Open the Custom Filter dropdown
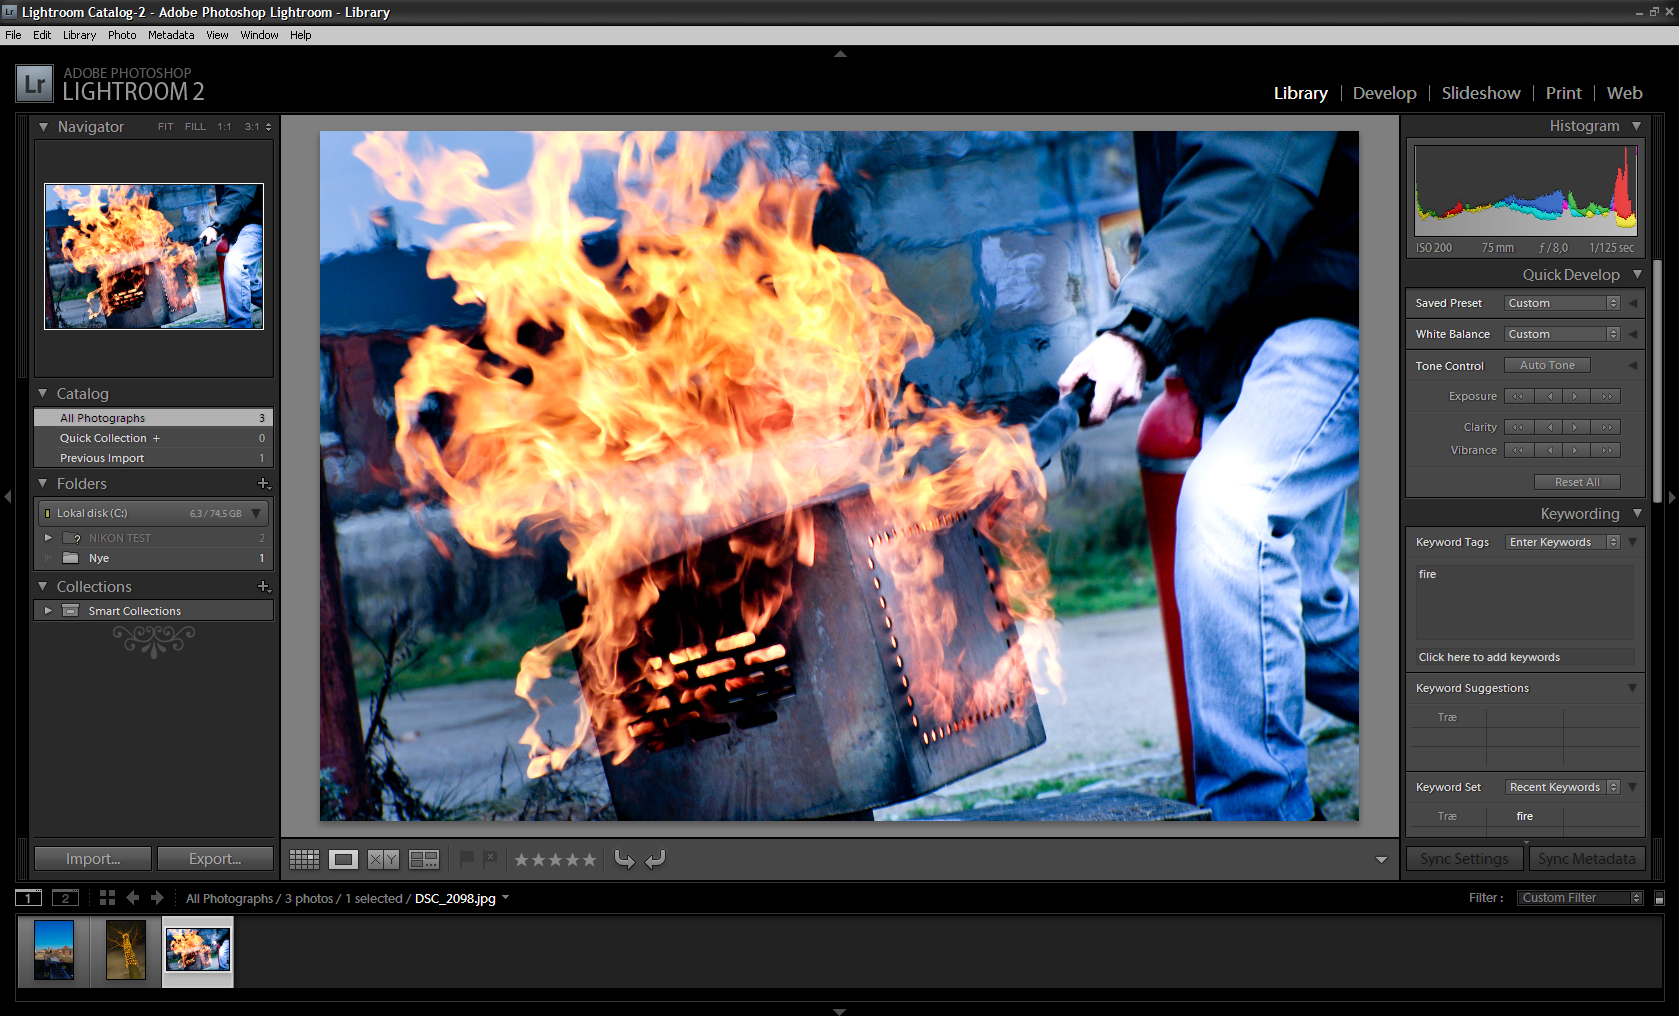Image resolution: width=1679 pixels, height=1016 pixels. click(x=1580, y=898)
